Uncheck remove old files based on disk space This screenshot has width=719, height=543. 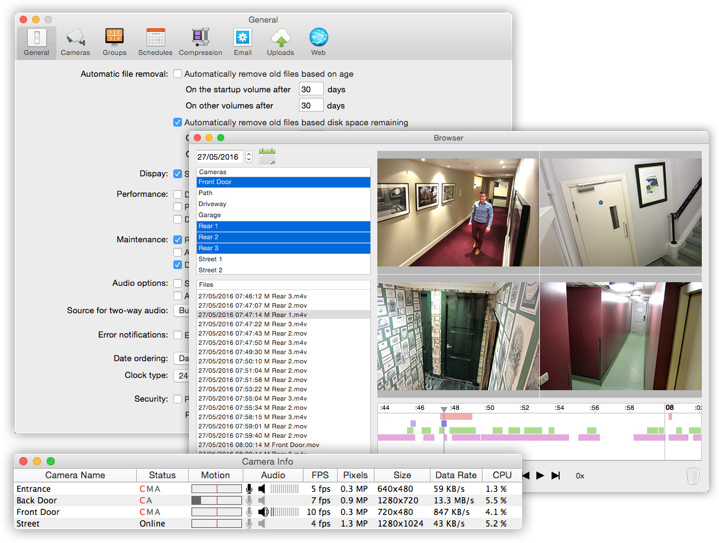tap(178, 123)
